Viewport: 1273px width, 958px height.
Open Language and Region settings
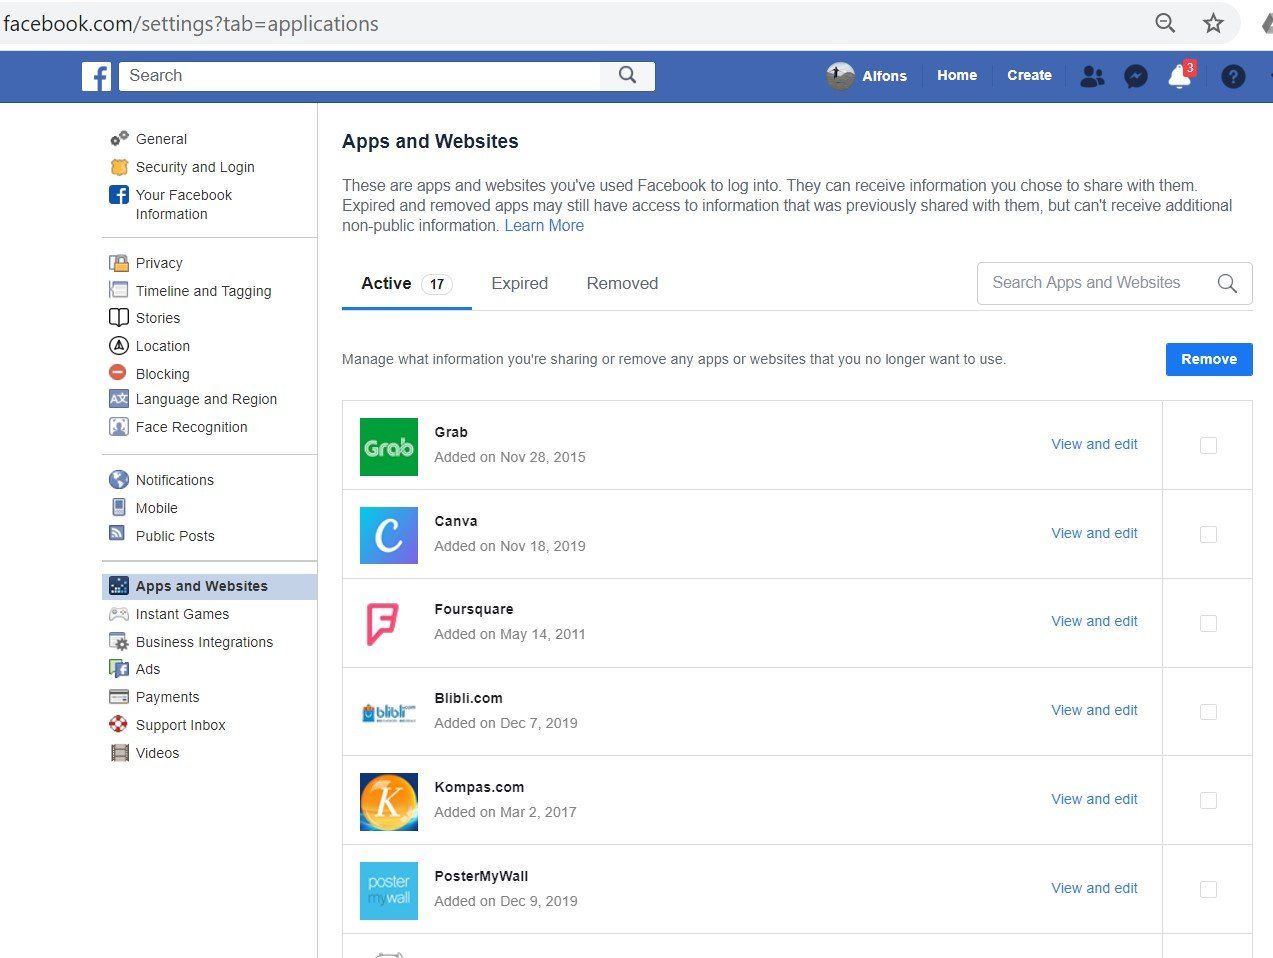point(206,399)
